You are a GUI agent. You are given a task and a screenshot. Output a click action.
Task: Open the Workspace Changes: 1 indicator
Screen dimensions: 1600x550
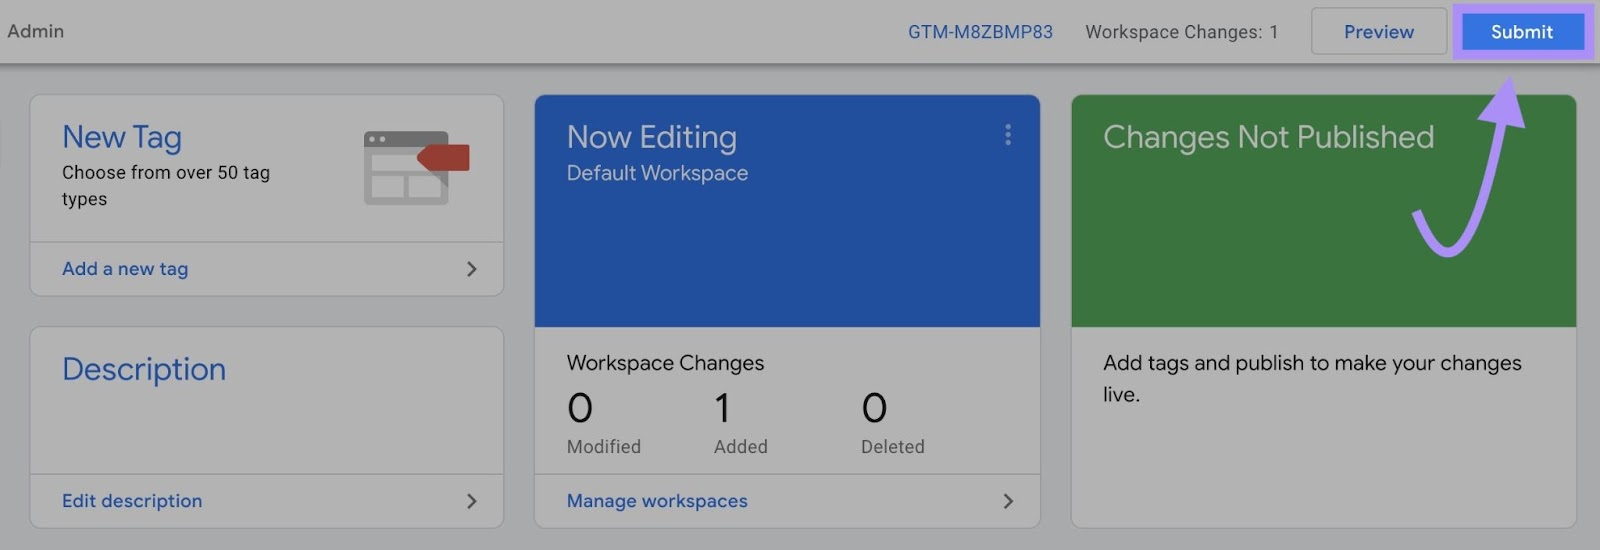point(1181,32)
